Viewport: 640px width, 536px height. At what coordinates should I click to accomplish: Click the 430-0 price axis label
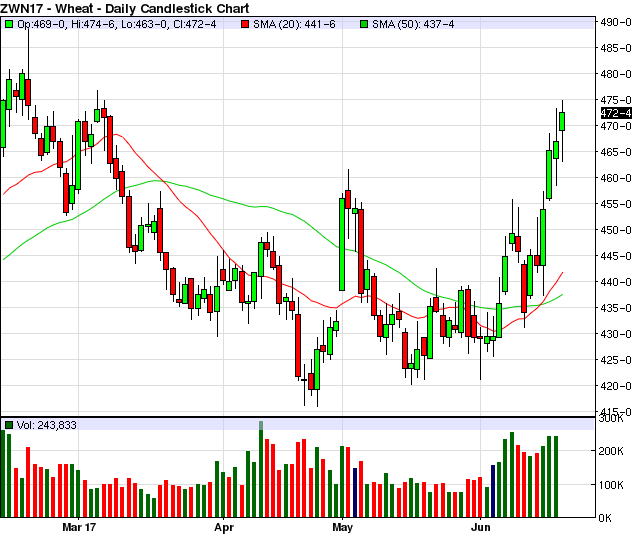(x=616, y=334)
